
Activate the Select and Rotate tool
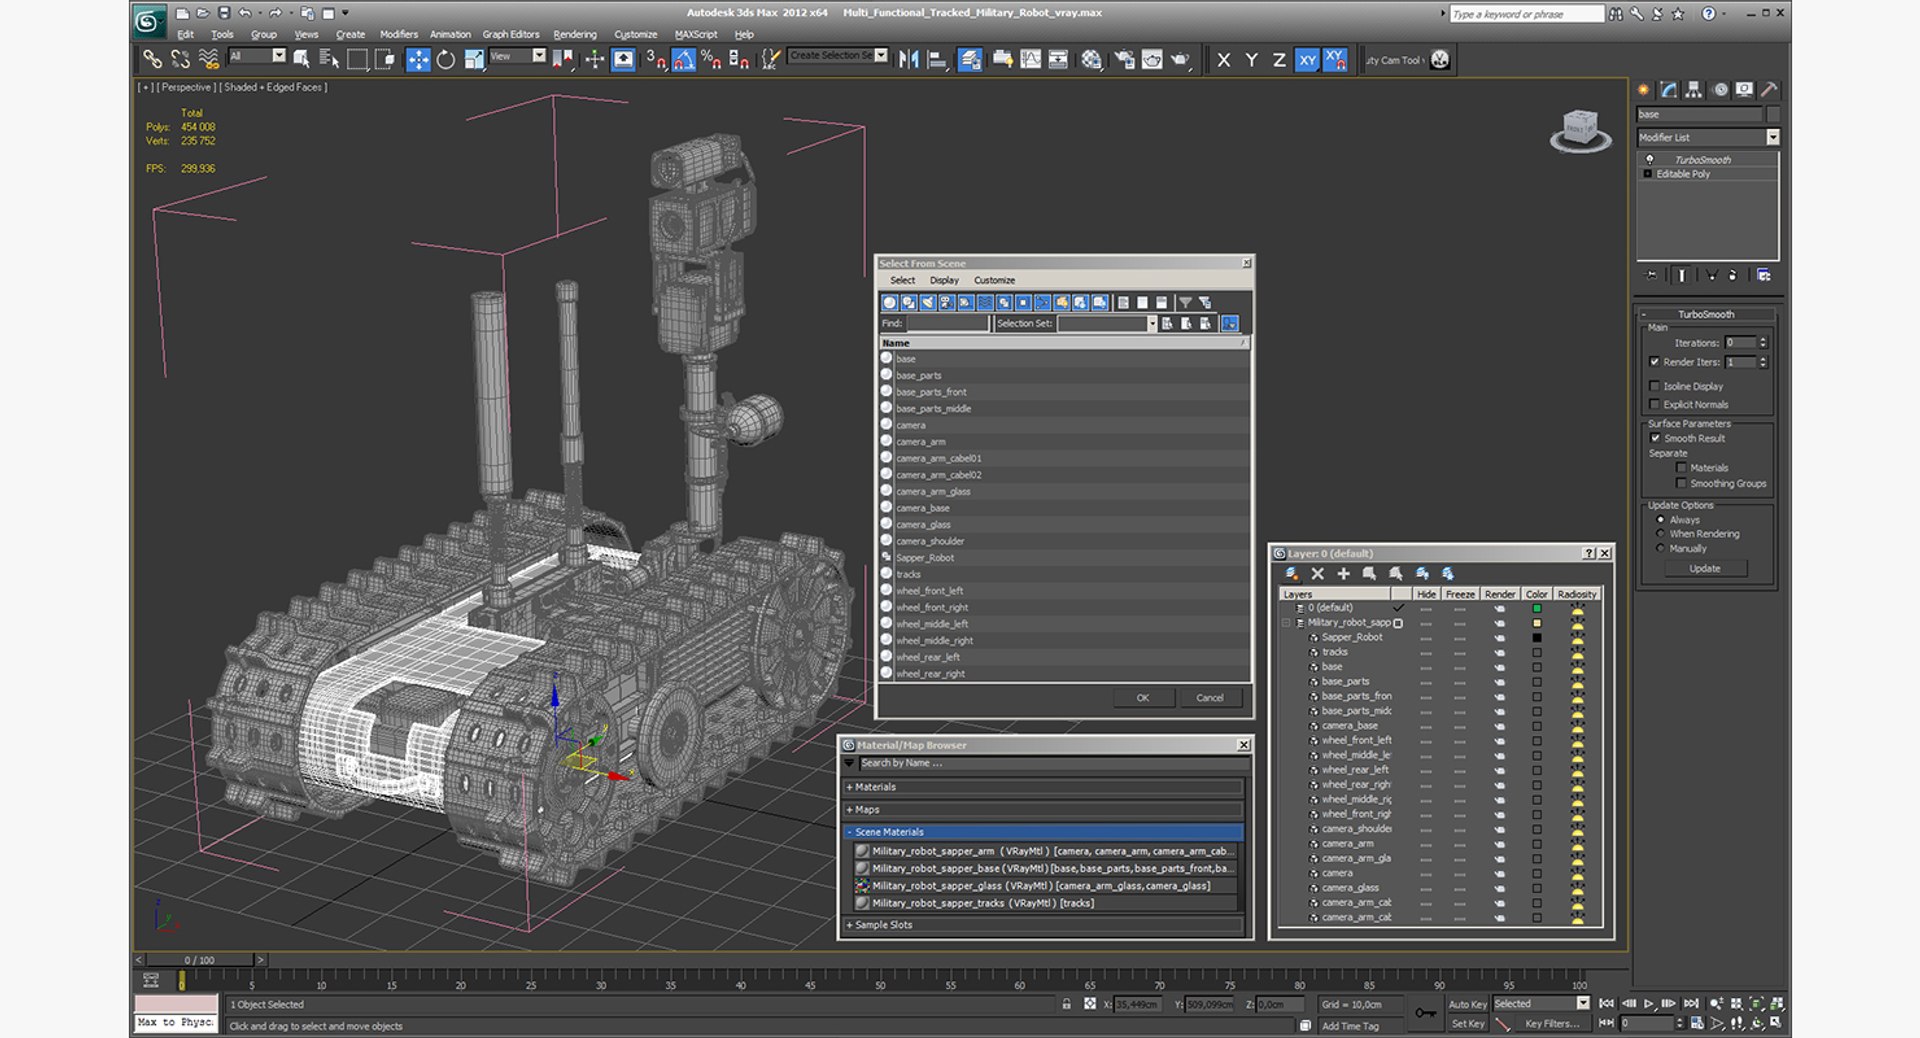(x=445, y=59)
